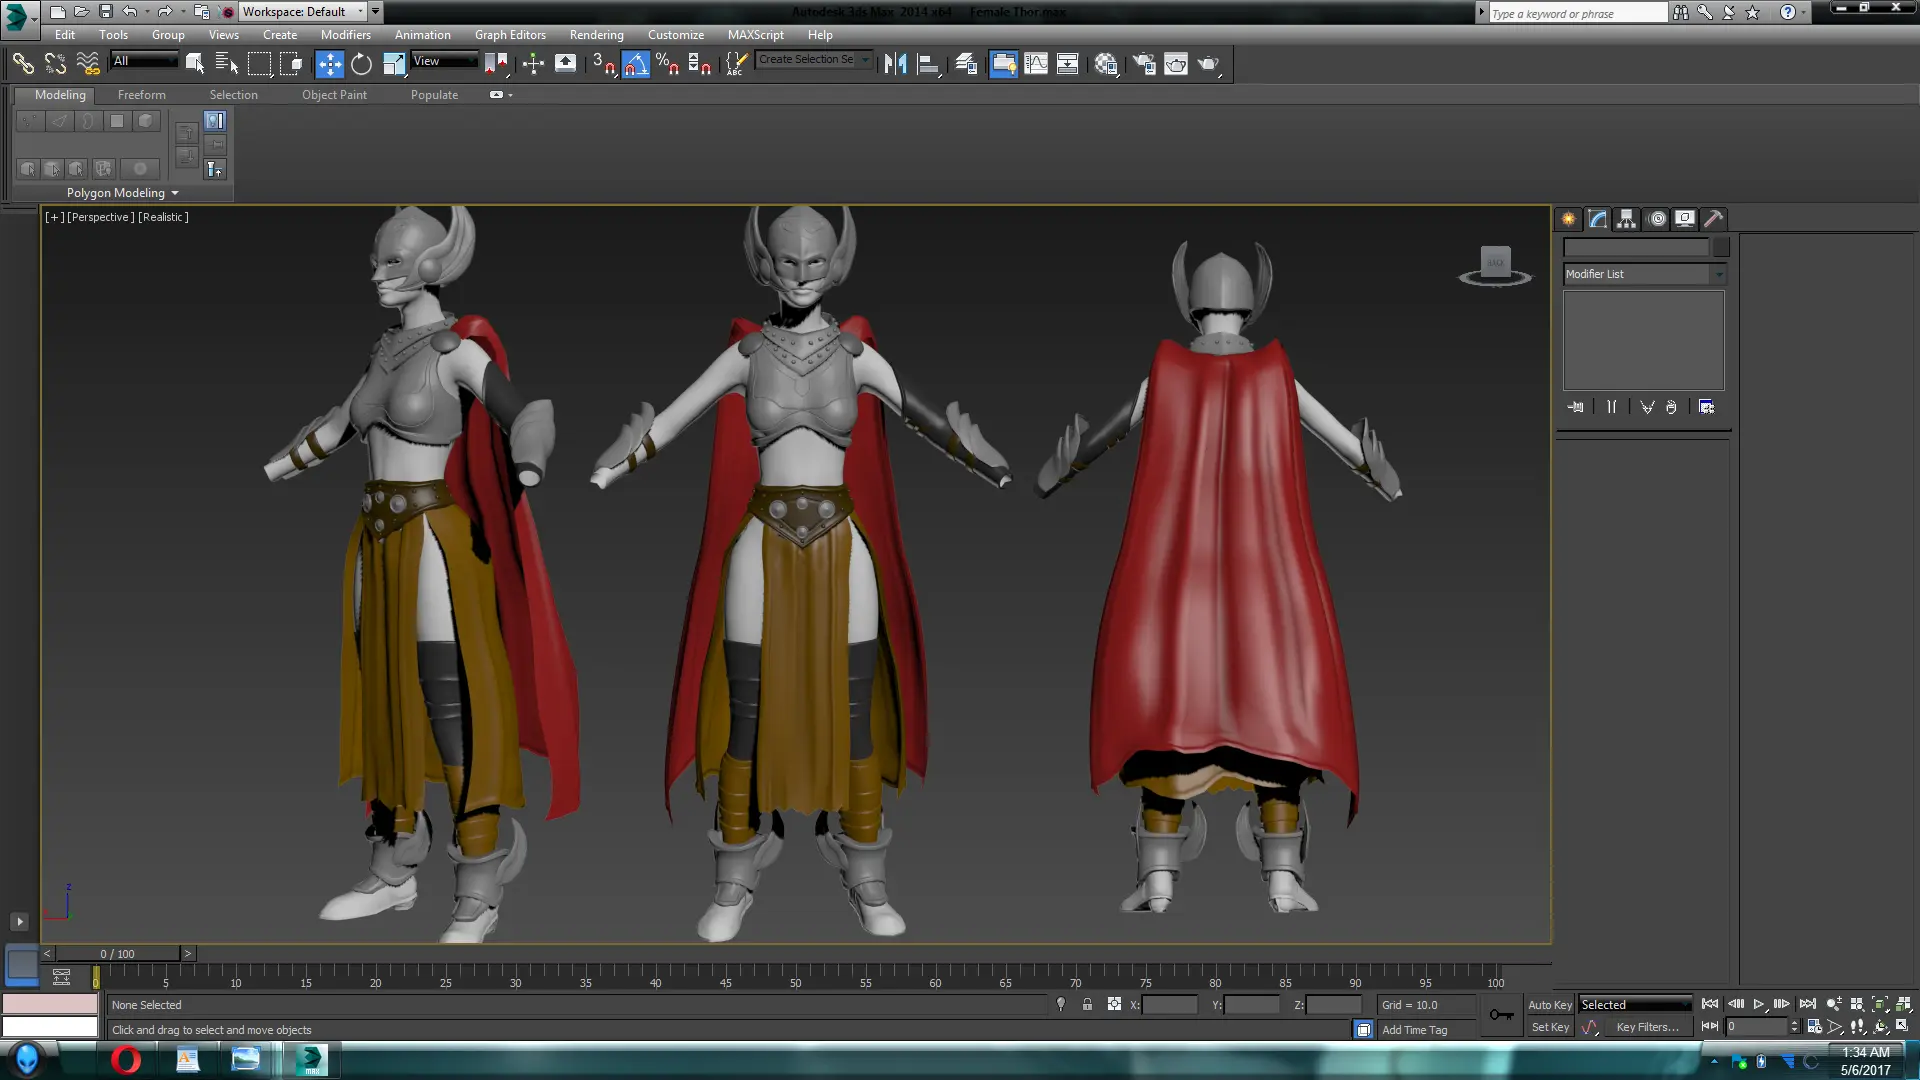The width and height of the screenshot is (1920, 1080).
Task: Click the Mirror tool icon
Action: pyautogui.click(x=895, y=64)
